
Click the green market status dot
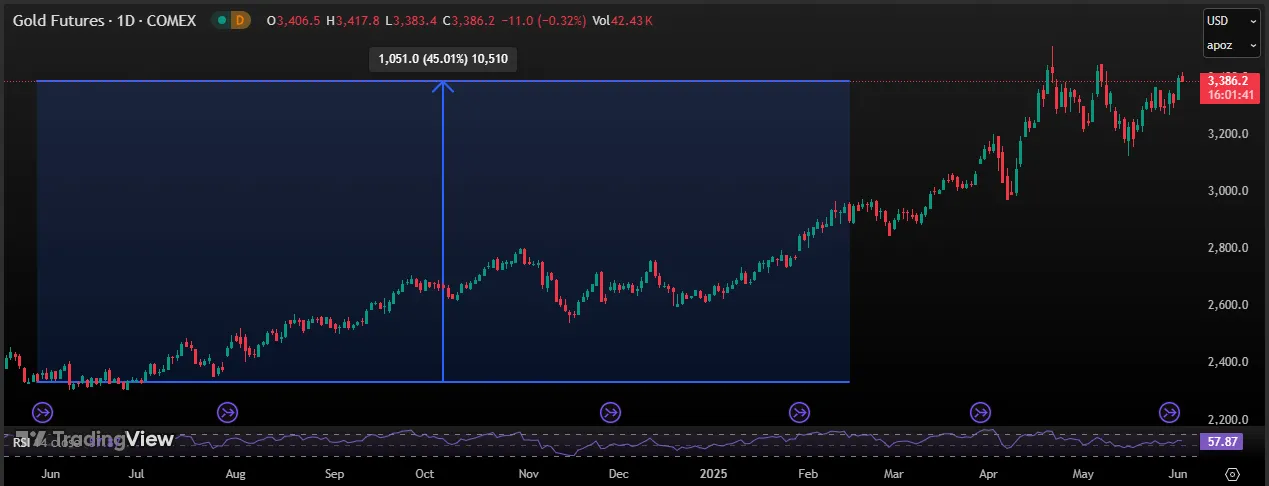(219, 20)
